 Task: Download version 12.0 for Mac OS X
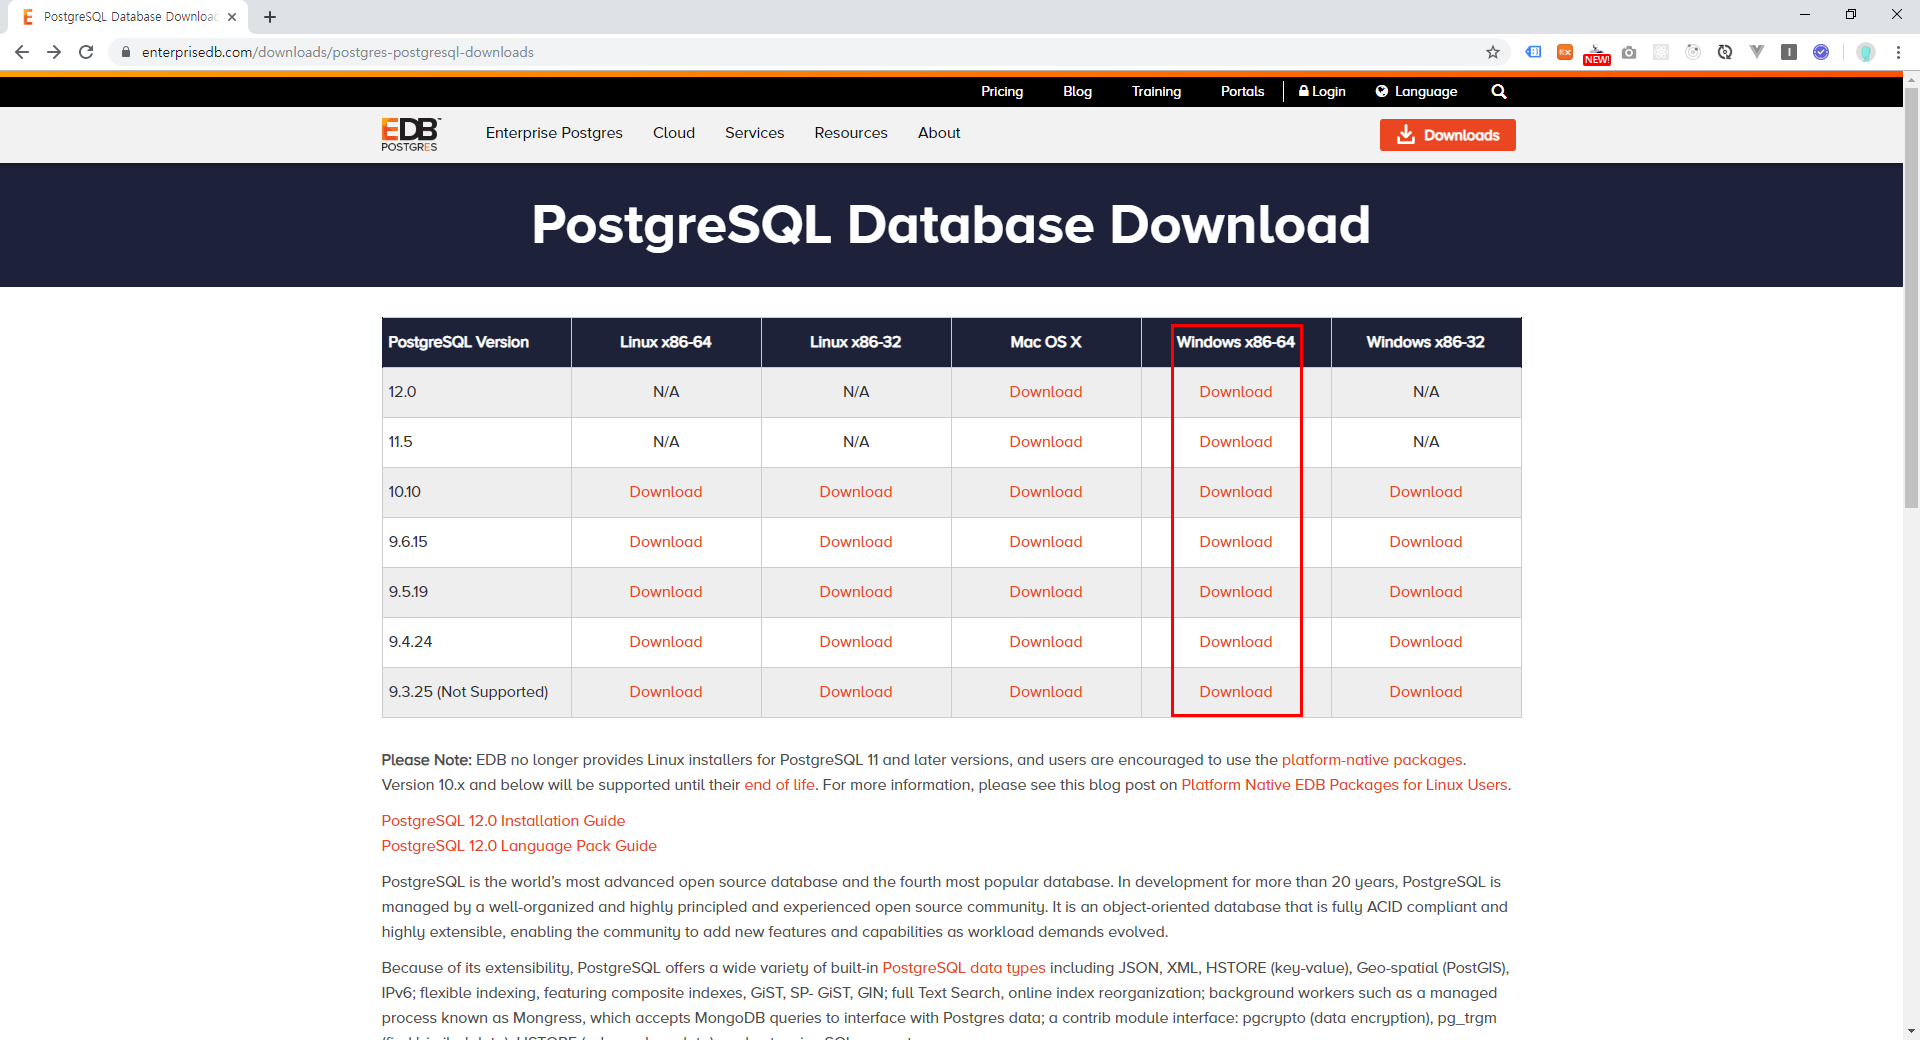(x=1046, y=392)
